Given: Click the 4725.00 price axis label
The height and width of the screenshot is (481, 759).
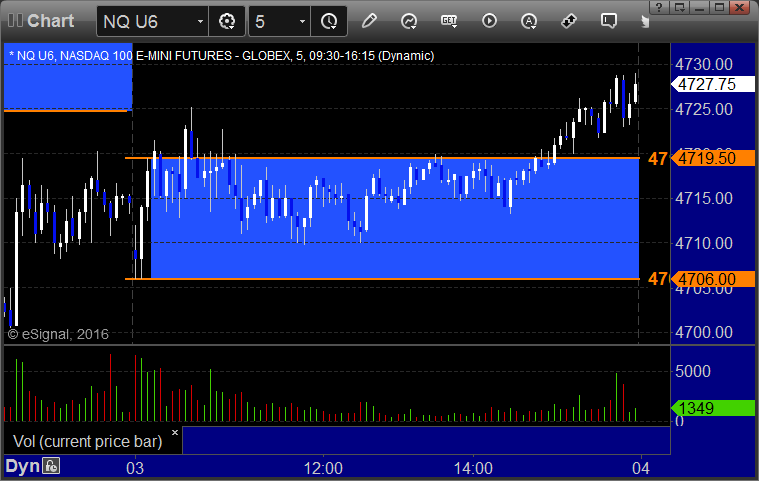Looking at the screenshot, I should pos(704,109).
